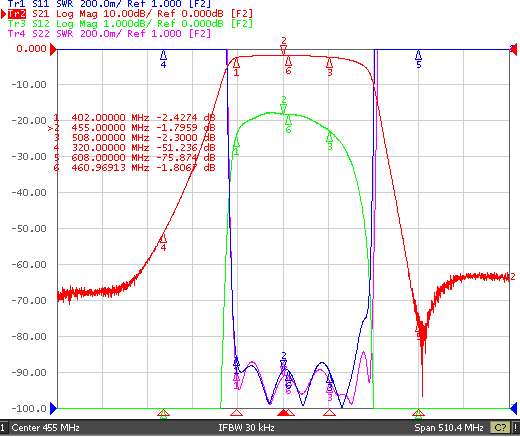The image size is (520, 437).
Task: Select the Tr1 S11 SWR trace label
Action: tap(109, 4)
